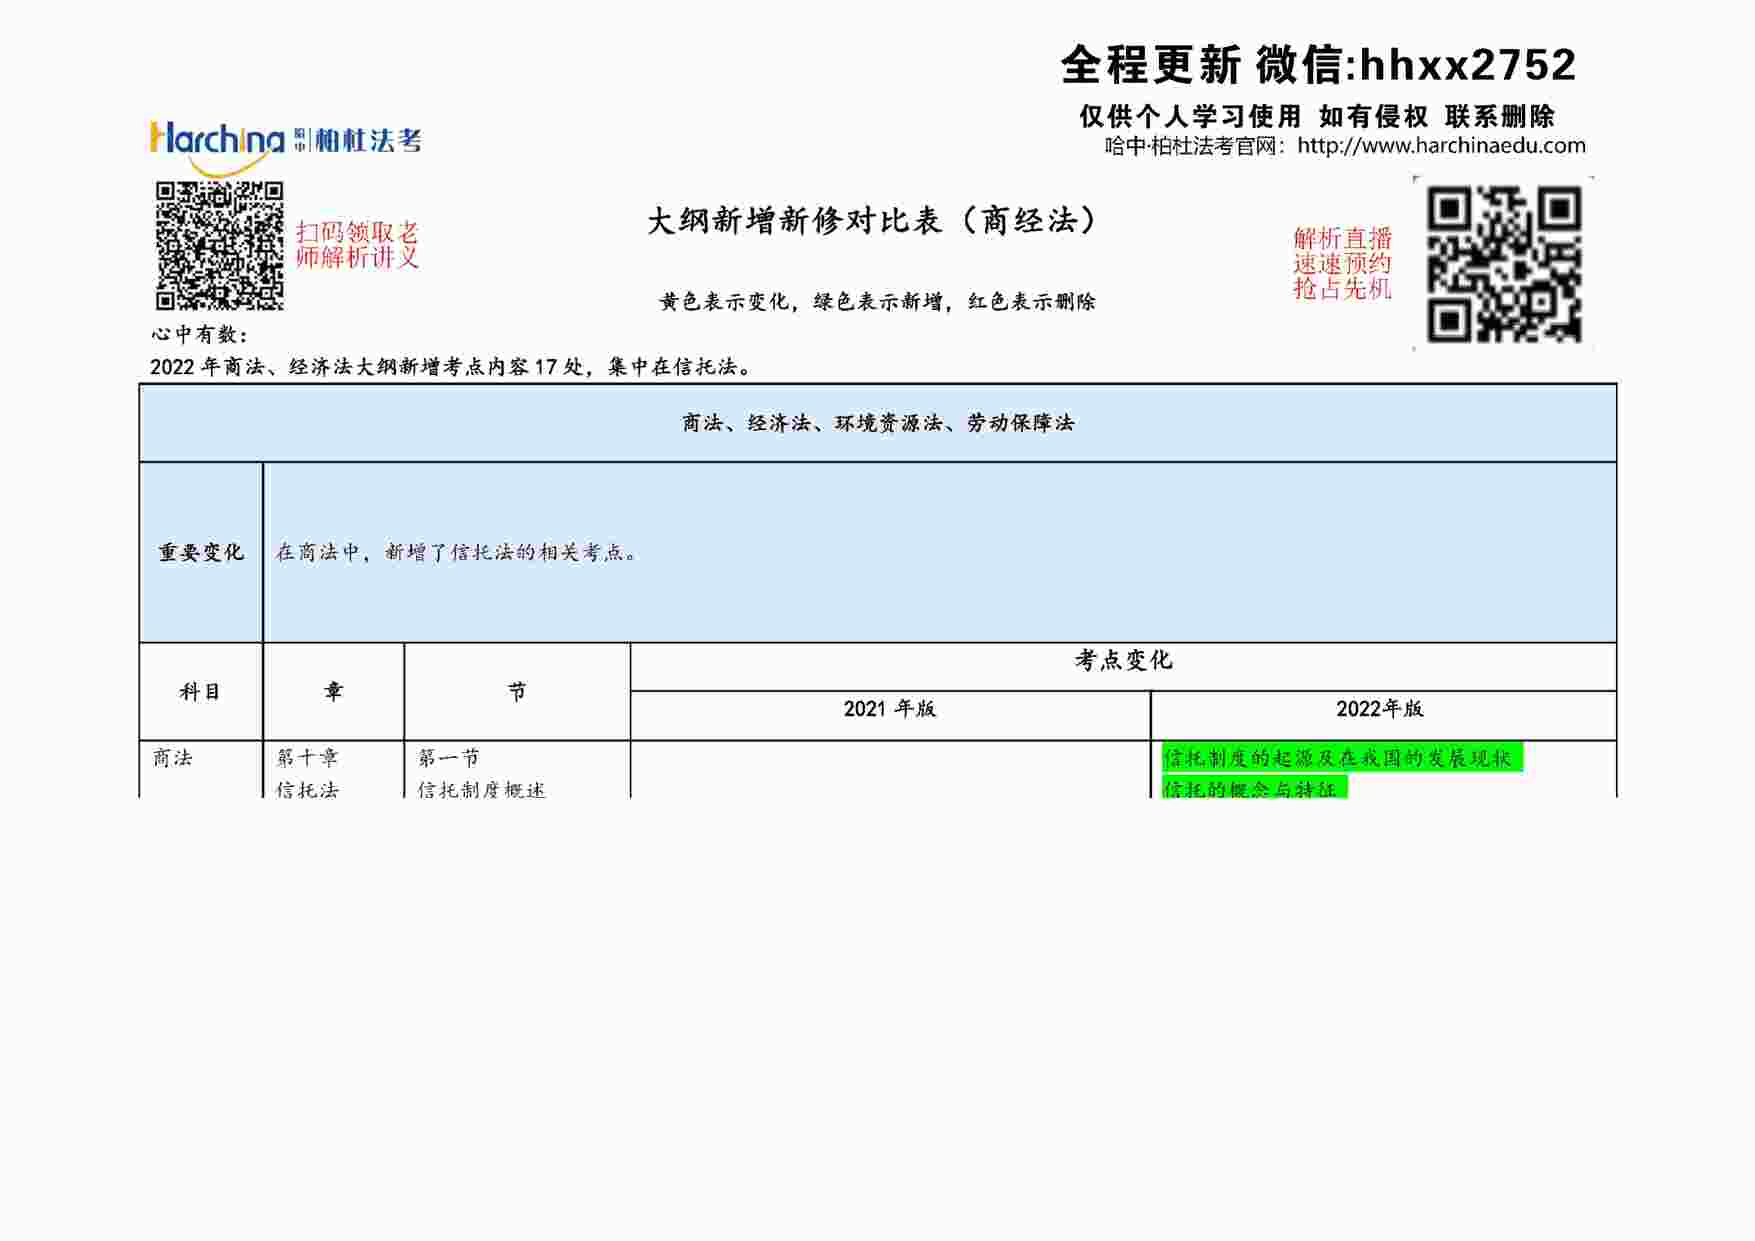The image size is (1755, 1241).
Task: Click green highlighted 信托的概念与特征
Action: coord(1254,788)
